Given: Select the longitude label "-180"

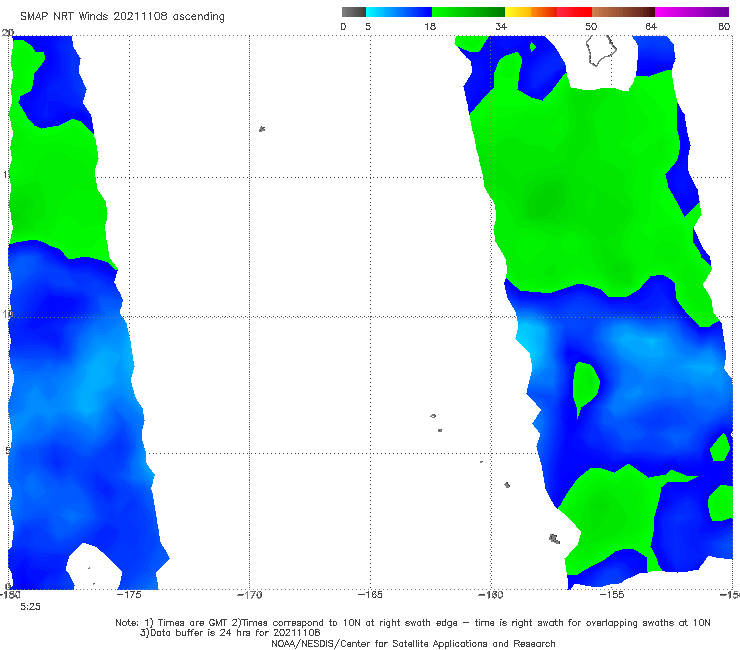Looking at the screenshot, I should click(x=10, y=595).
